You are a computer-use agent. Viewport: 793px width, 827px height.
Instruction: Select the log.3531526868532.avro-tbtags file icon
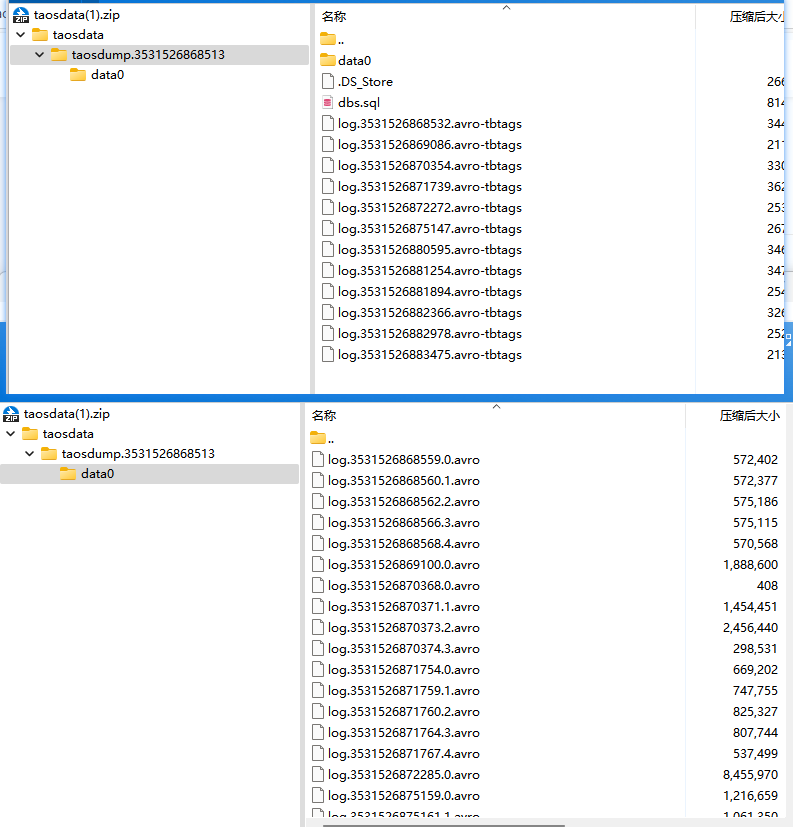point(327,124)
